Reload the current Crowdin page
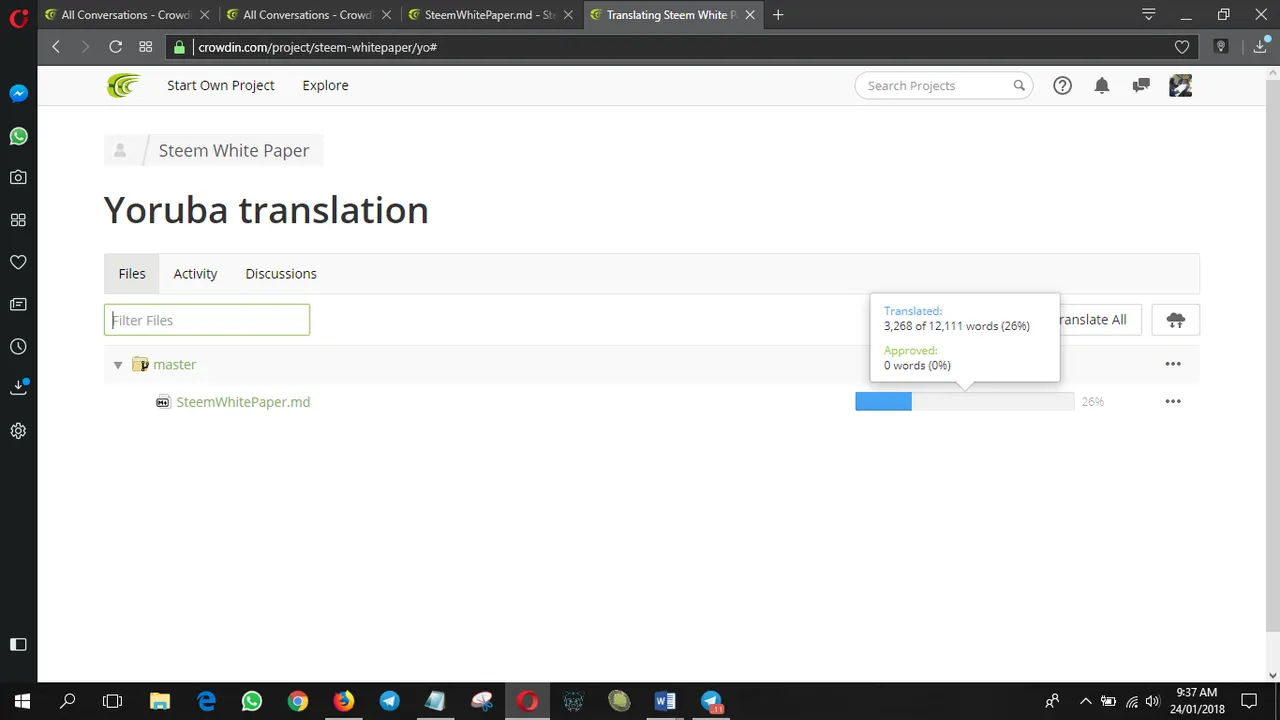The width and height of the screenshot is (1280, 720). pos(115,47)
